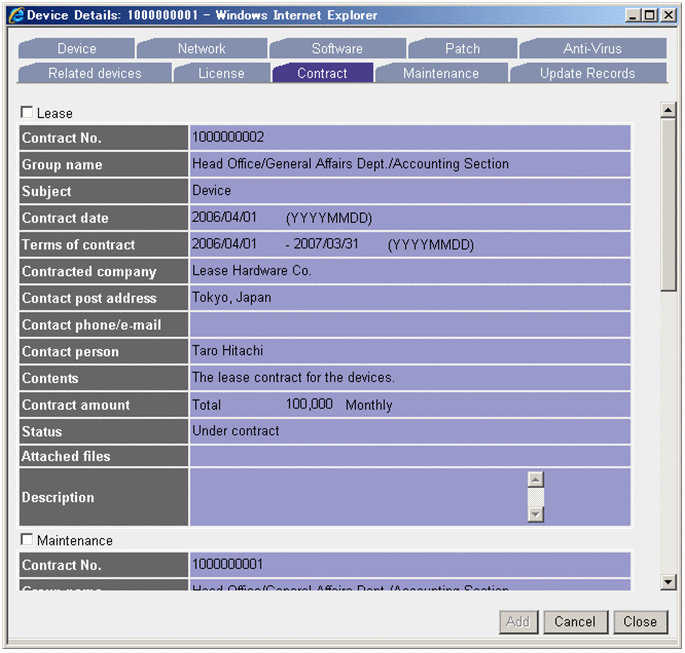Select maintenance contract number 1000000001

click(228, 564)
